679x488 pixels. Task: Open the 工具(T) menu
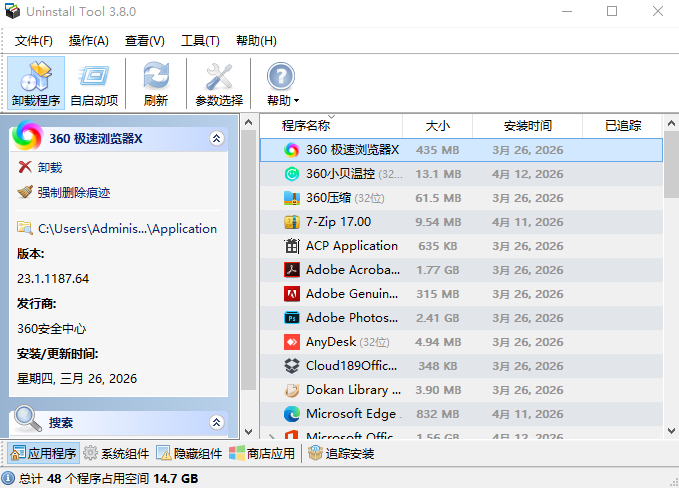(200, 41)
